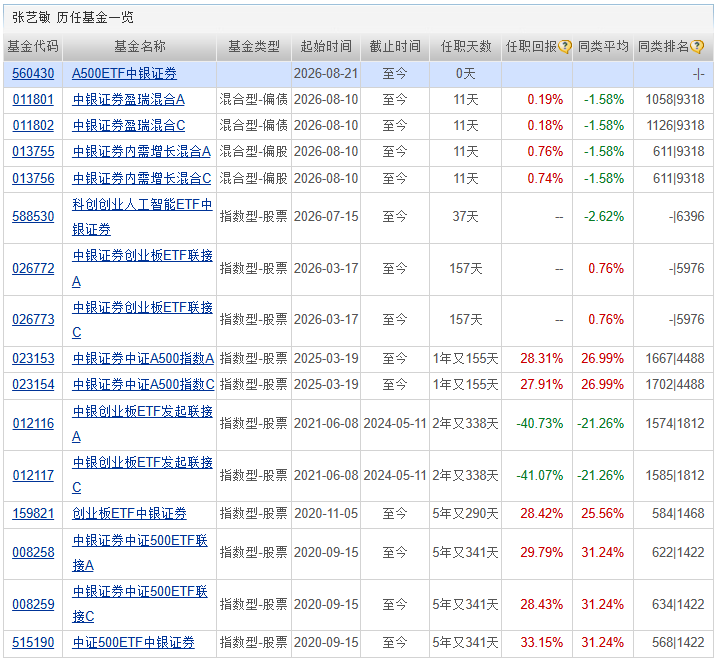Open fund code 013756 link
This screenshot has width=717, height=662.
[x=33, y=178]
